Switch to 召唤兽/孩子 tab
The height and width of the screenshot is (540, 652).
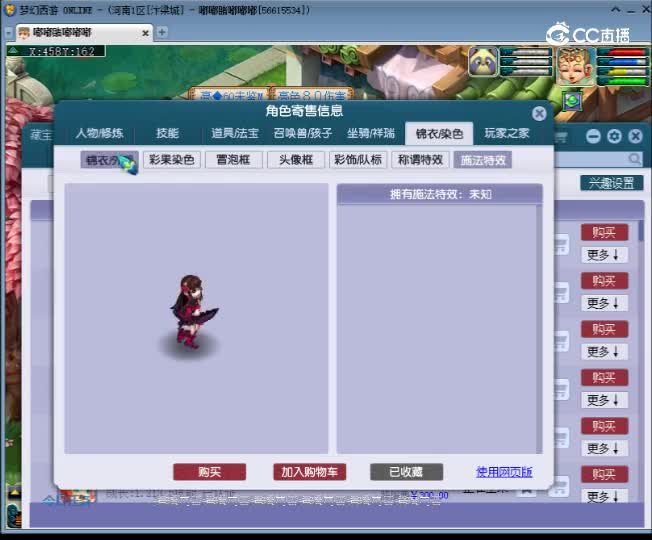(x=302, y=133)
